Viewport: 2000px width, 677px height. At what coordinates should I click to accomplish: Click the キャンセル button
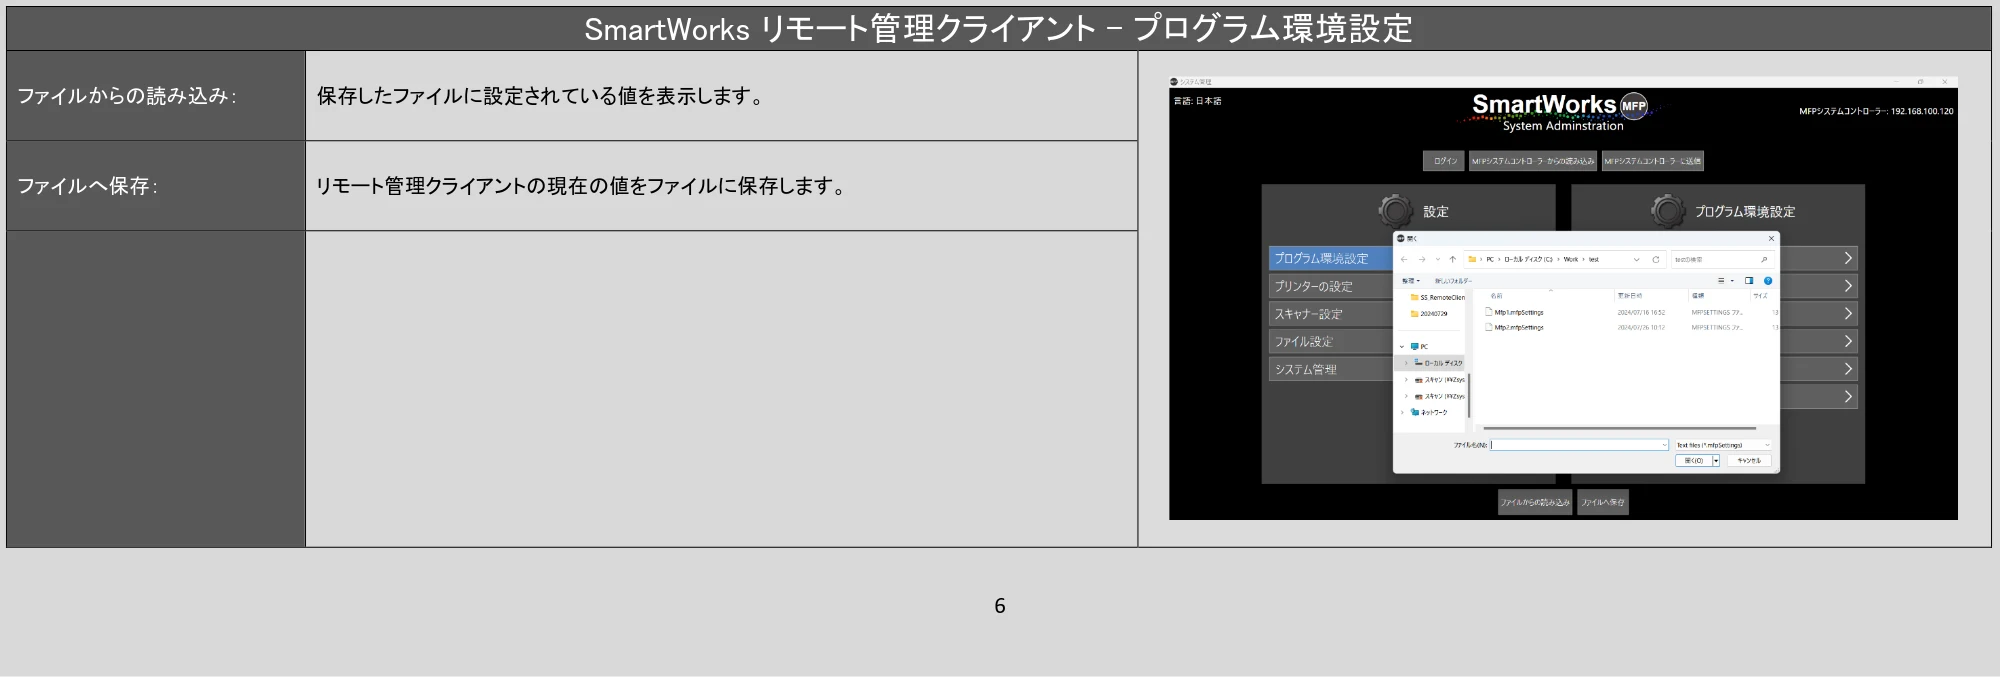(x=1749, y=461)
